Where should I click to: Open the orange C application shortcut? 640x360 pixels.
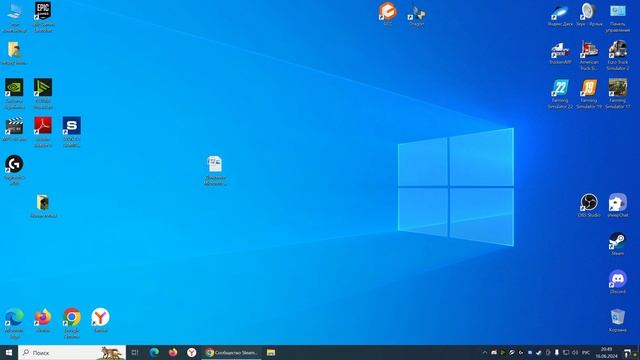click(x=387, y=14)
